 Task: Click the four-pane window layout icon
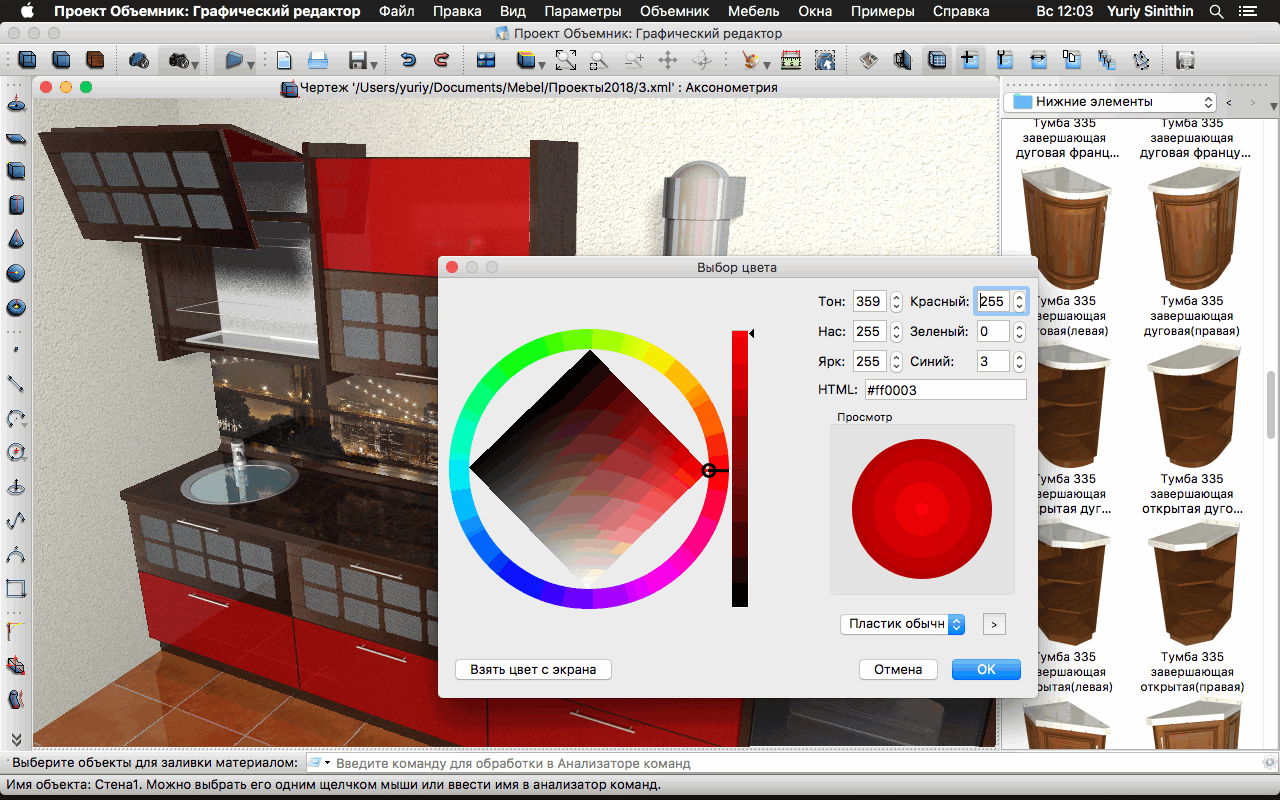pos(486,60)
